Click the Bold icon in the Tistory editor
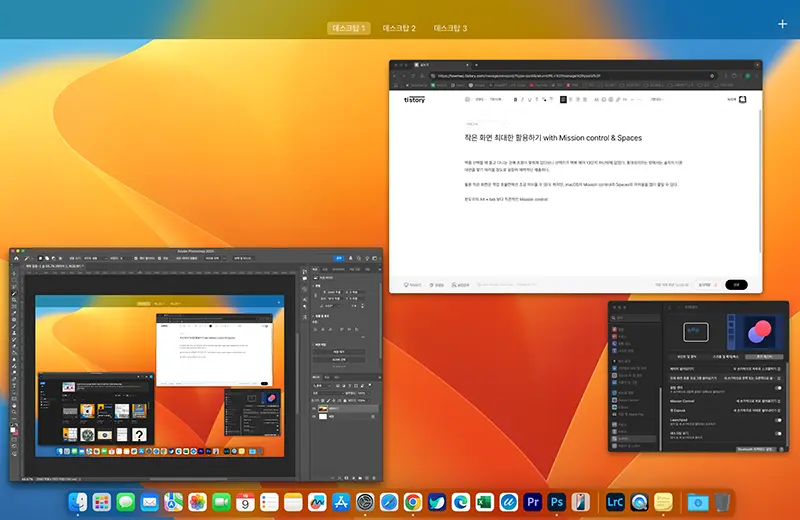This screenshot has width=800, height=520. pyautogui.click(x=515, y=100)
